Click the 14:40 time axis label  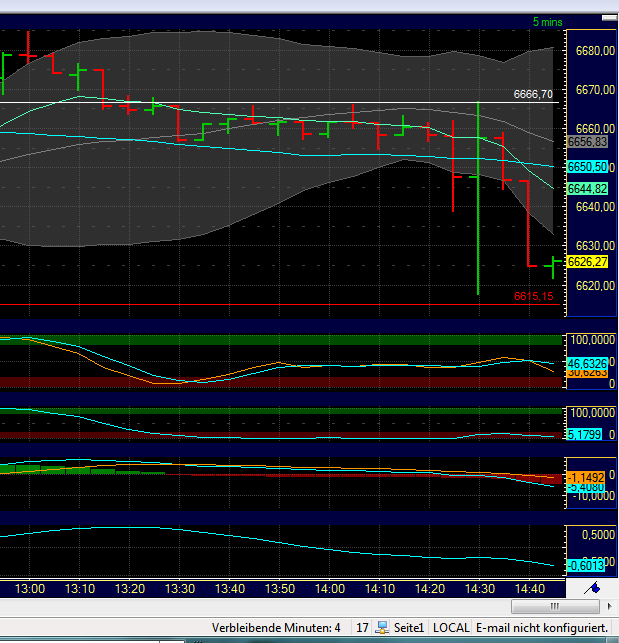coord(530,589)
